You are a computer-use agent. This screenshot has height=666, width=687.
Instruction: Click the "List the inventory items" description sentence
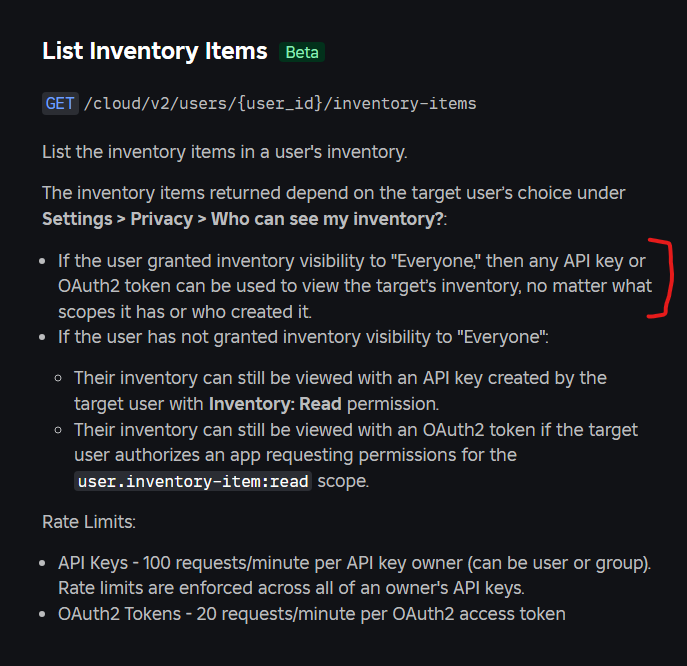(x=224, y=152)
